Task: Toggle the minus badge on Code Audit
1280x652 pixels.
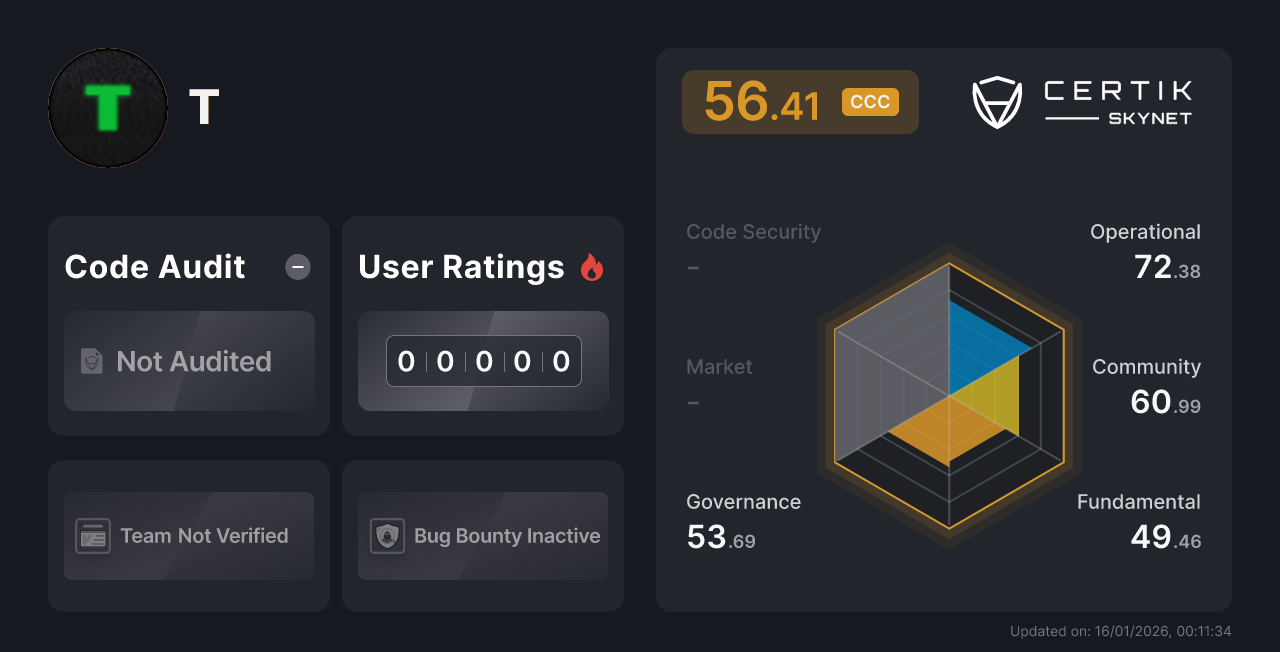Action: 297,267
